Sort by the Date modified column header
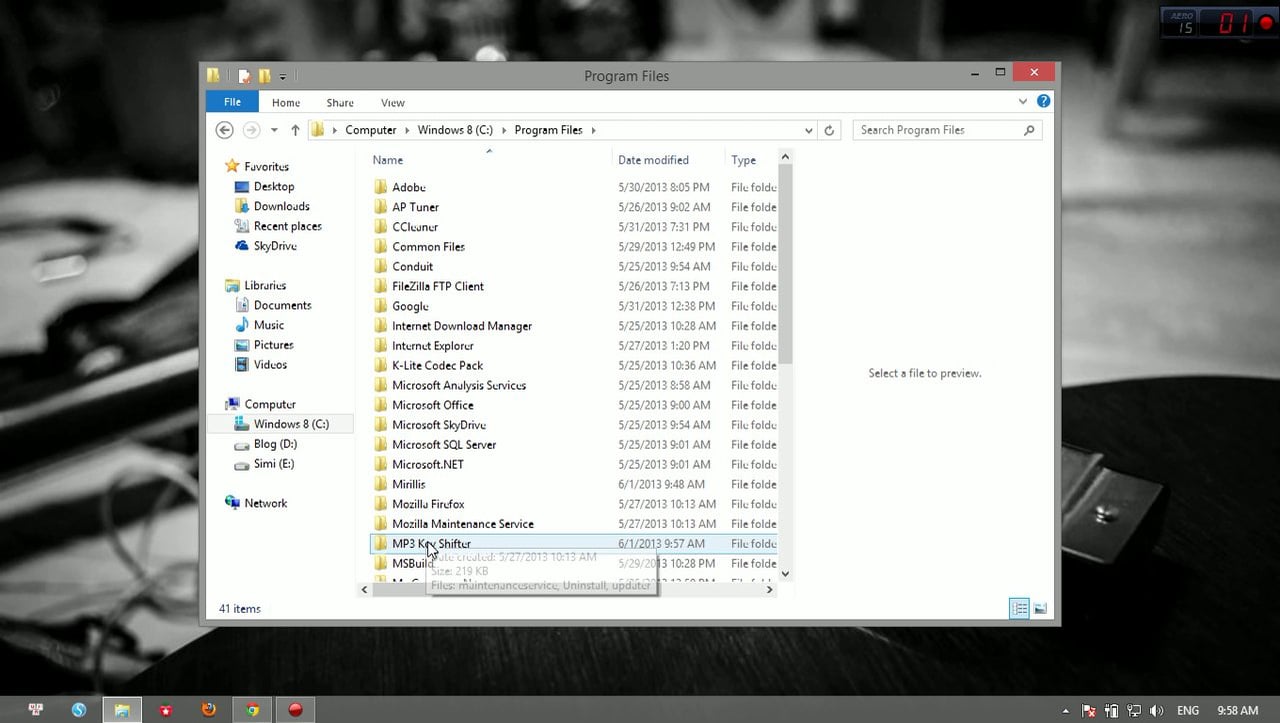Viewport: 1280px width, 723px height. 653,160
